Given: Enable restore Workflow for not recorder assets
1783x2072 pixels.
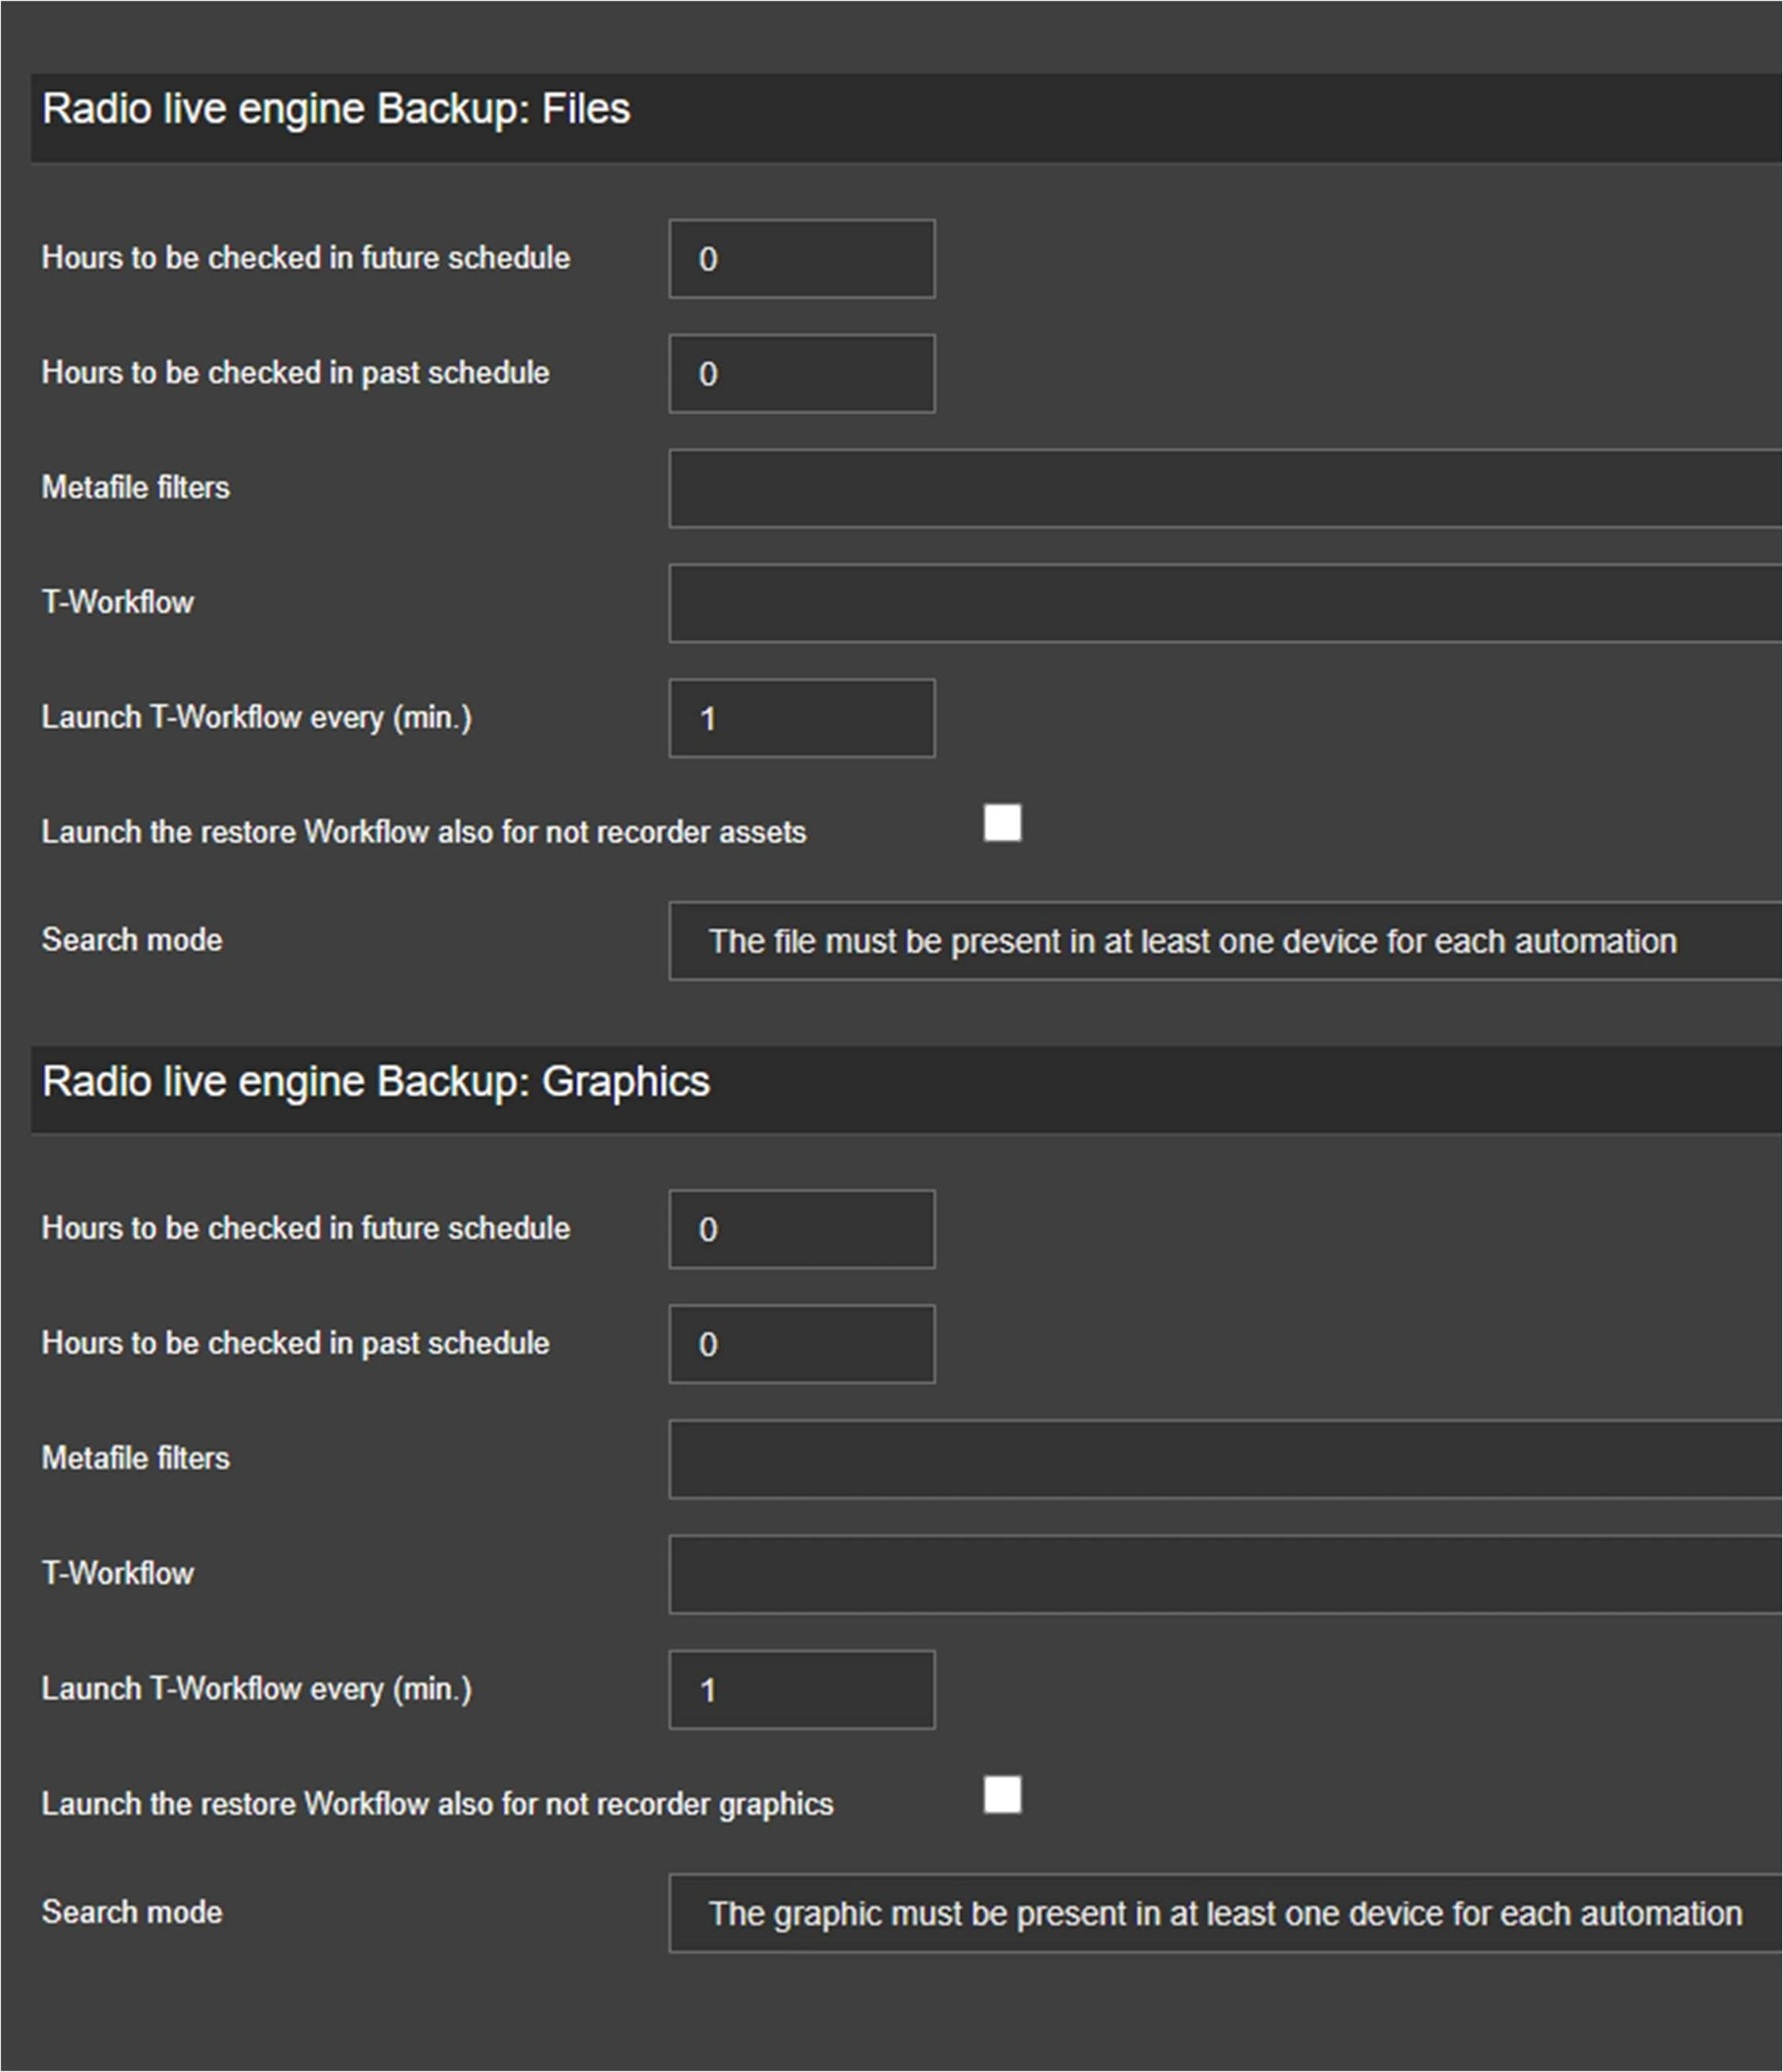Looking at the screenshot, I should point(1002,823).
